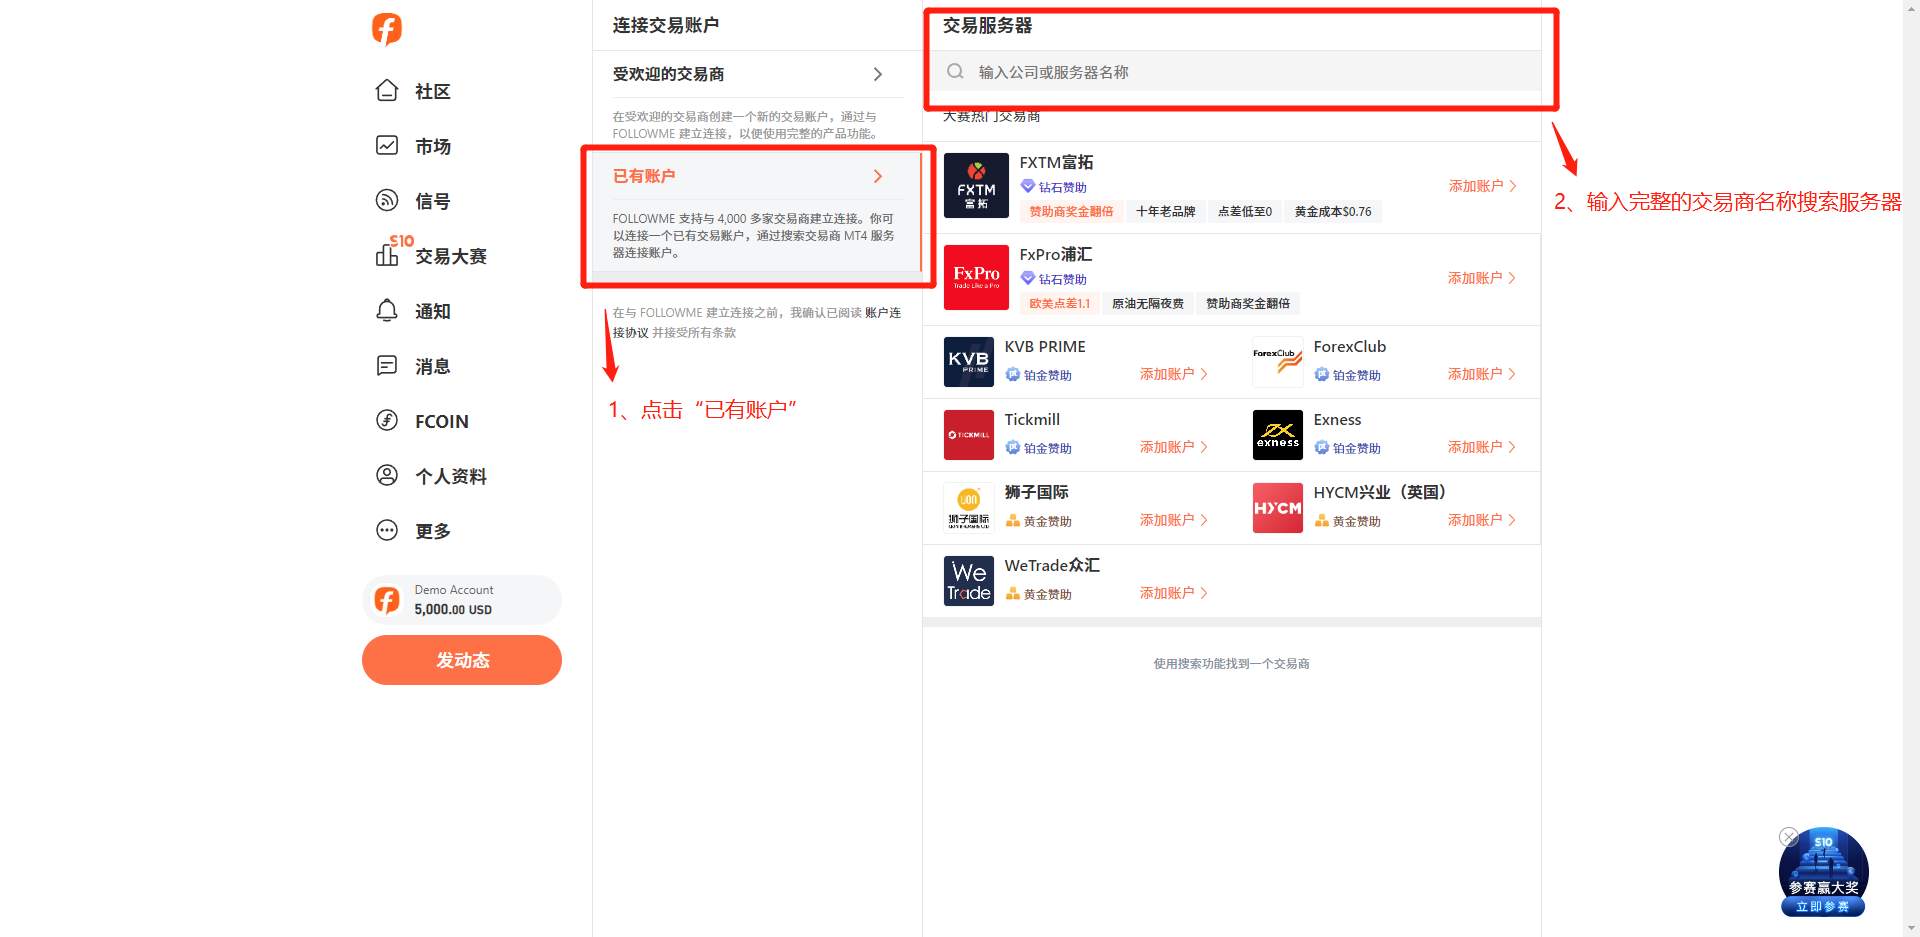Click the 铂金赞助 badge under KVB PRIME
Viewport: 1920px width, 937px height.
tap(1039, 375)
